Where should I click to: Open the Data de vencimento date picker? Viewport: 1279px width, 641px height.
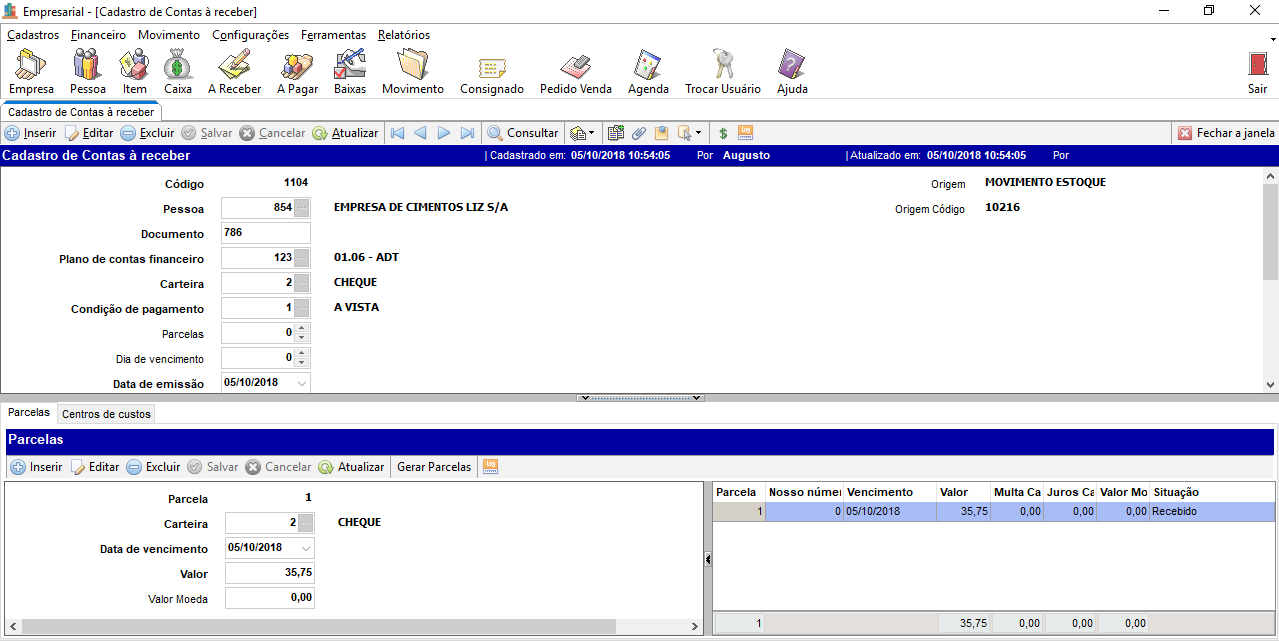pos(306,548)
